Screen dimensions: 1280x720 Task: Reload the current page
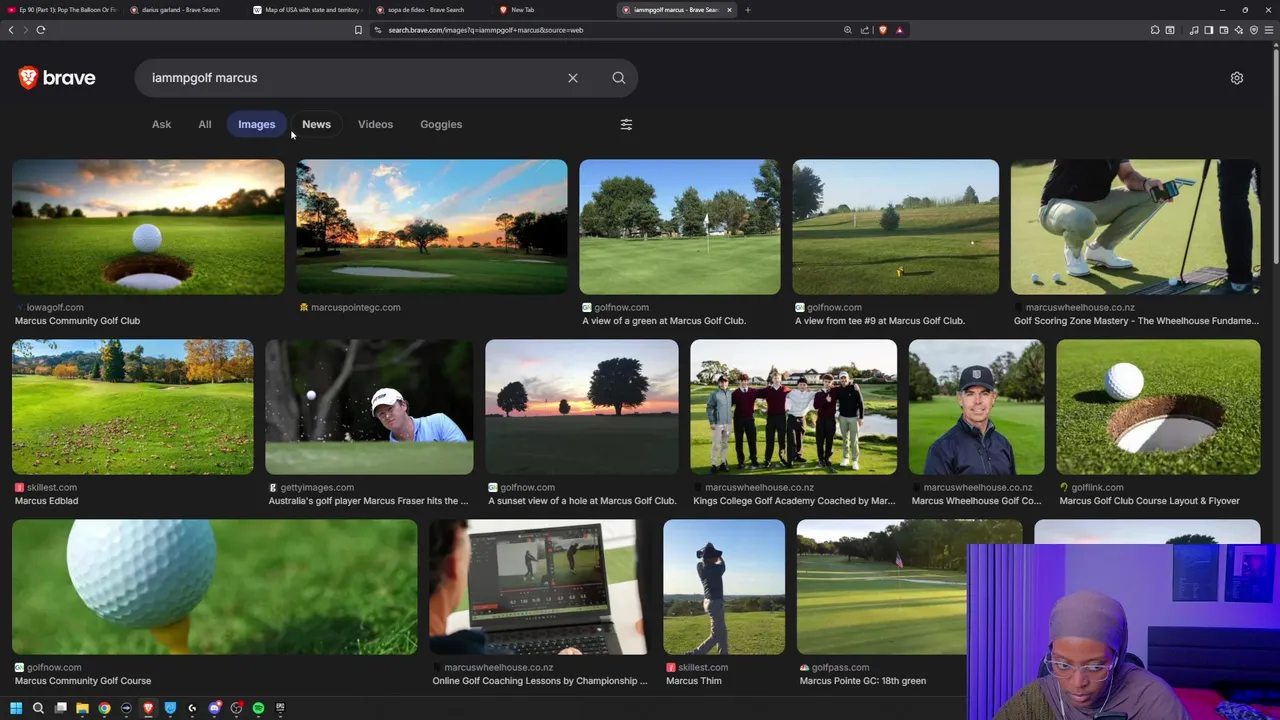tap(41, 30)
